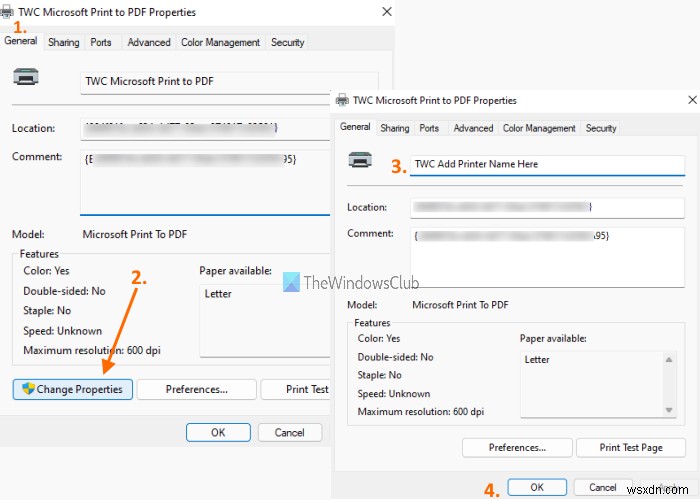700x500 pixels.
Task: Click scroll up arrow in right Paper available list
Action: click(669, 359)
